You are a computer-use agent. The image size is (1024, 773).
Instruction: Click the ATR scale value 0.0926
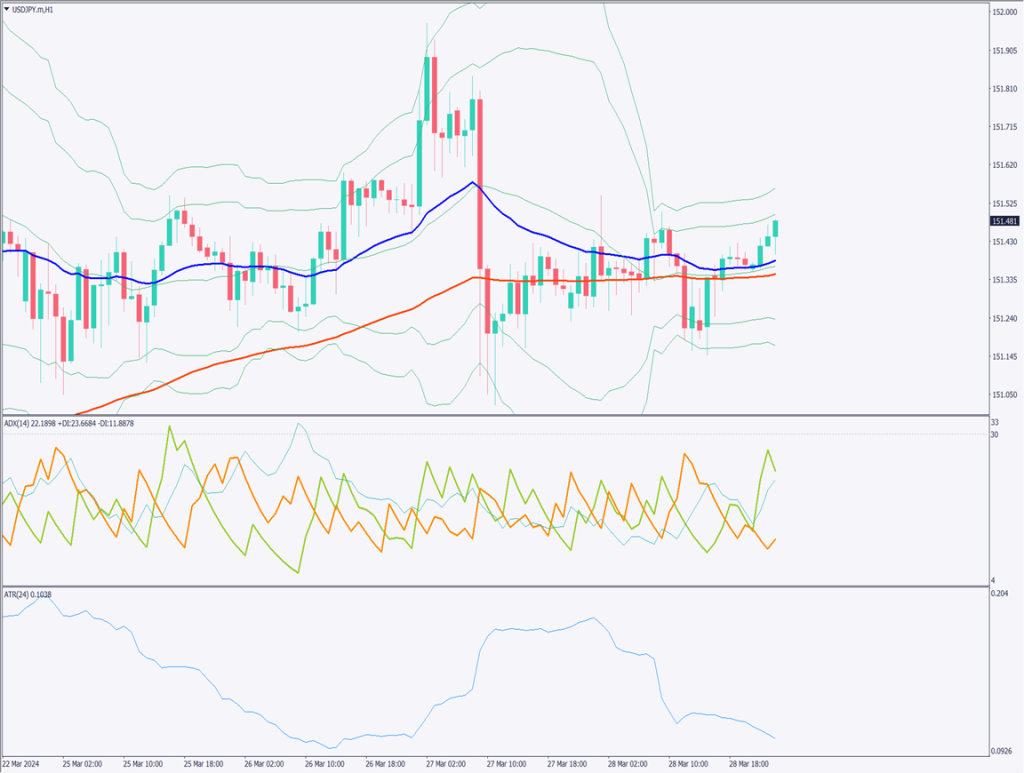tap(1003, 750)
